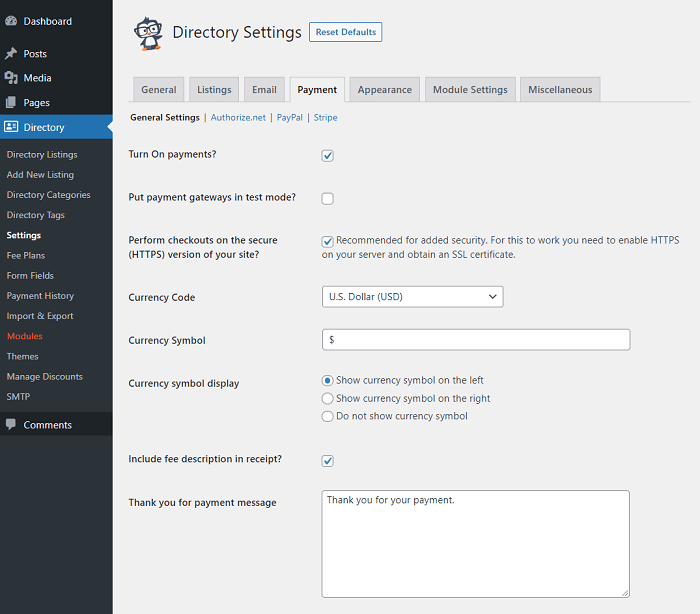
Task: Switch to the Email tab
Action: click(264, 90)
